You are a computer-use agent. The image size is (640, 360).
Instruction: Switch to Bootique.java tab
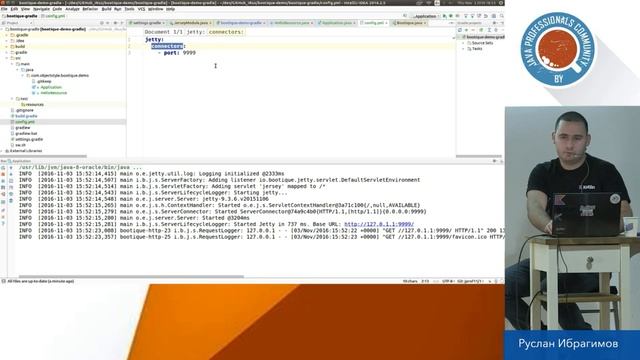(409, 23)
